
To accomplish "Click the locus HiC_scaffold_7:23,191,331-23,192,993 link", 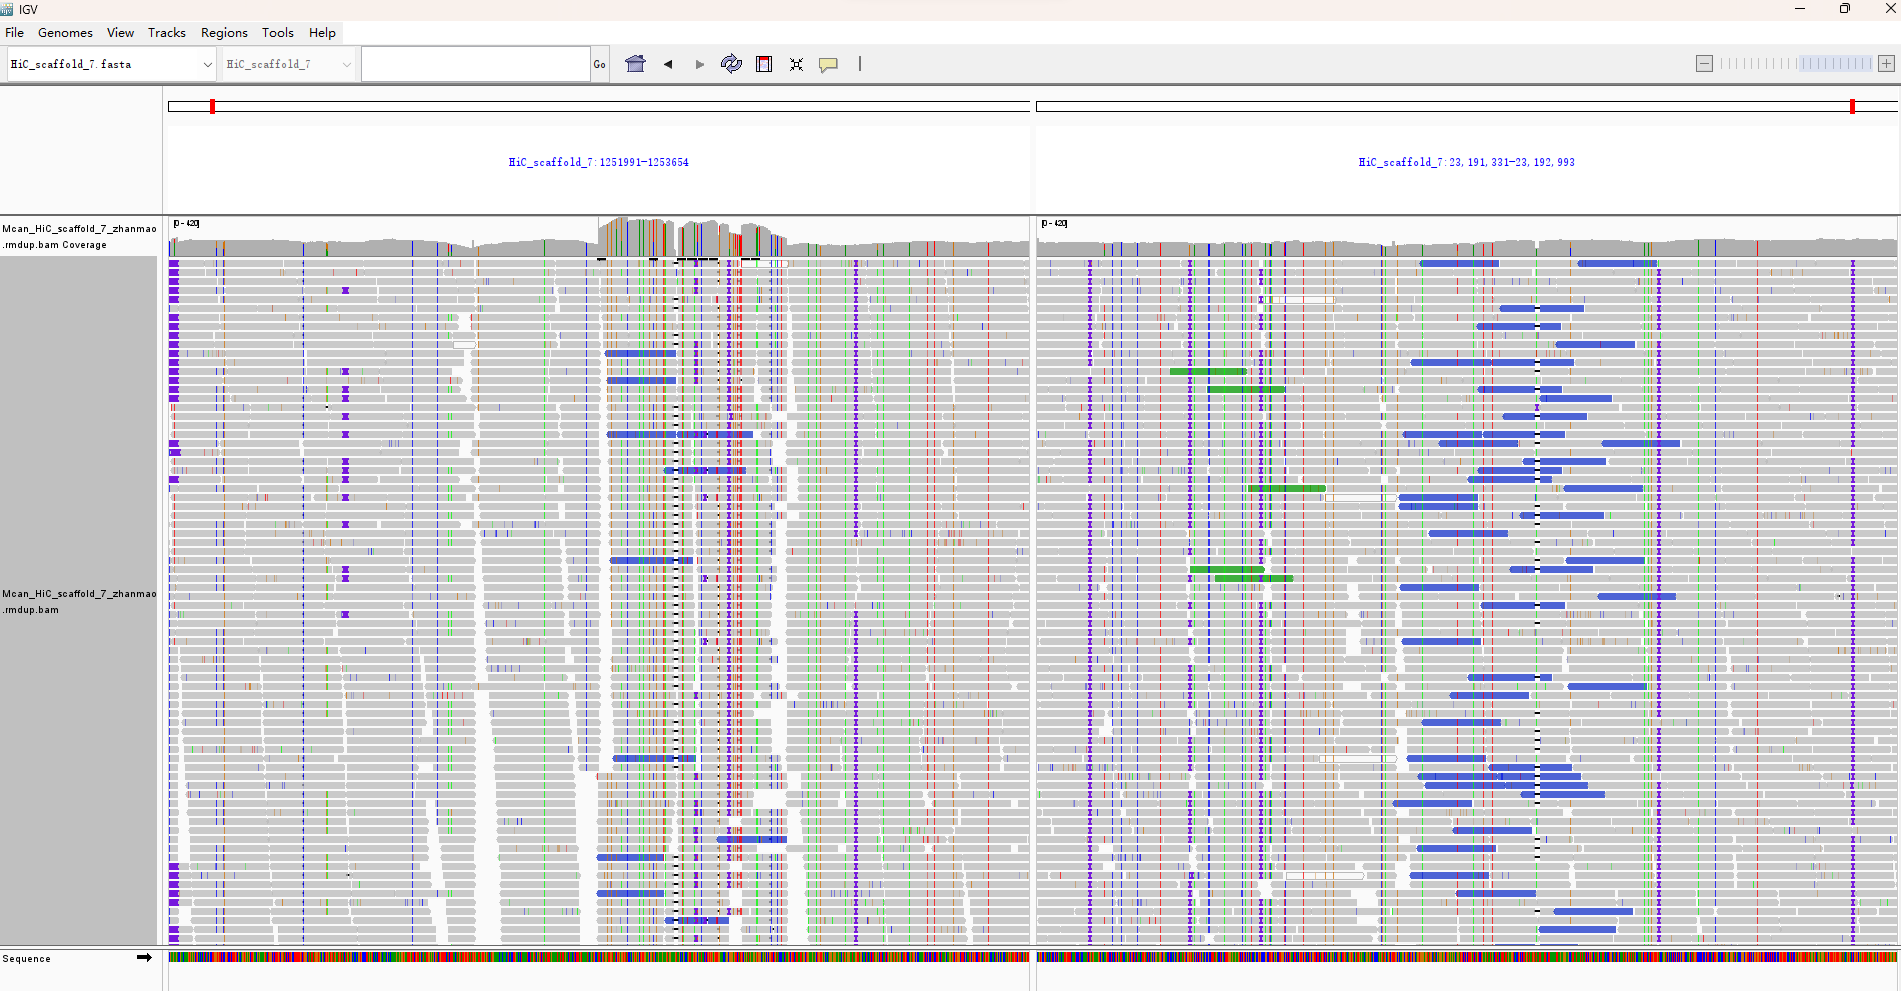I will pyautogui.click(x=1466, y=162).
